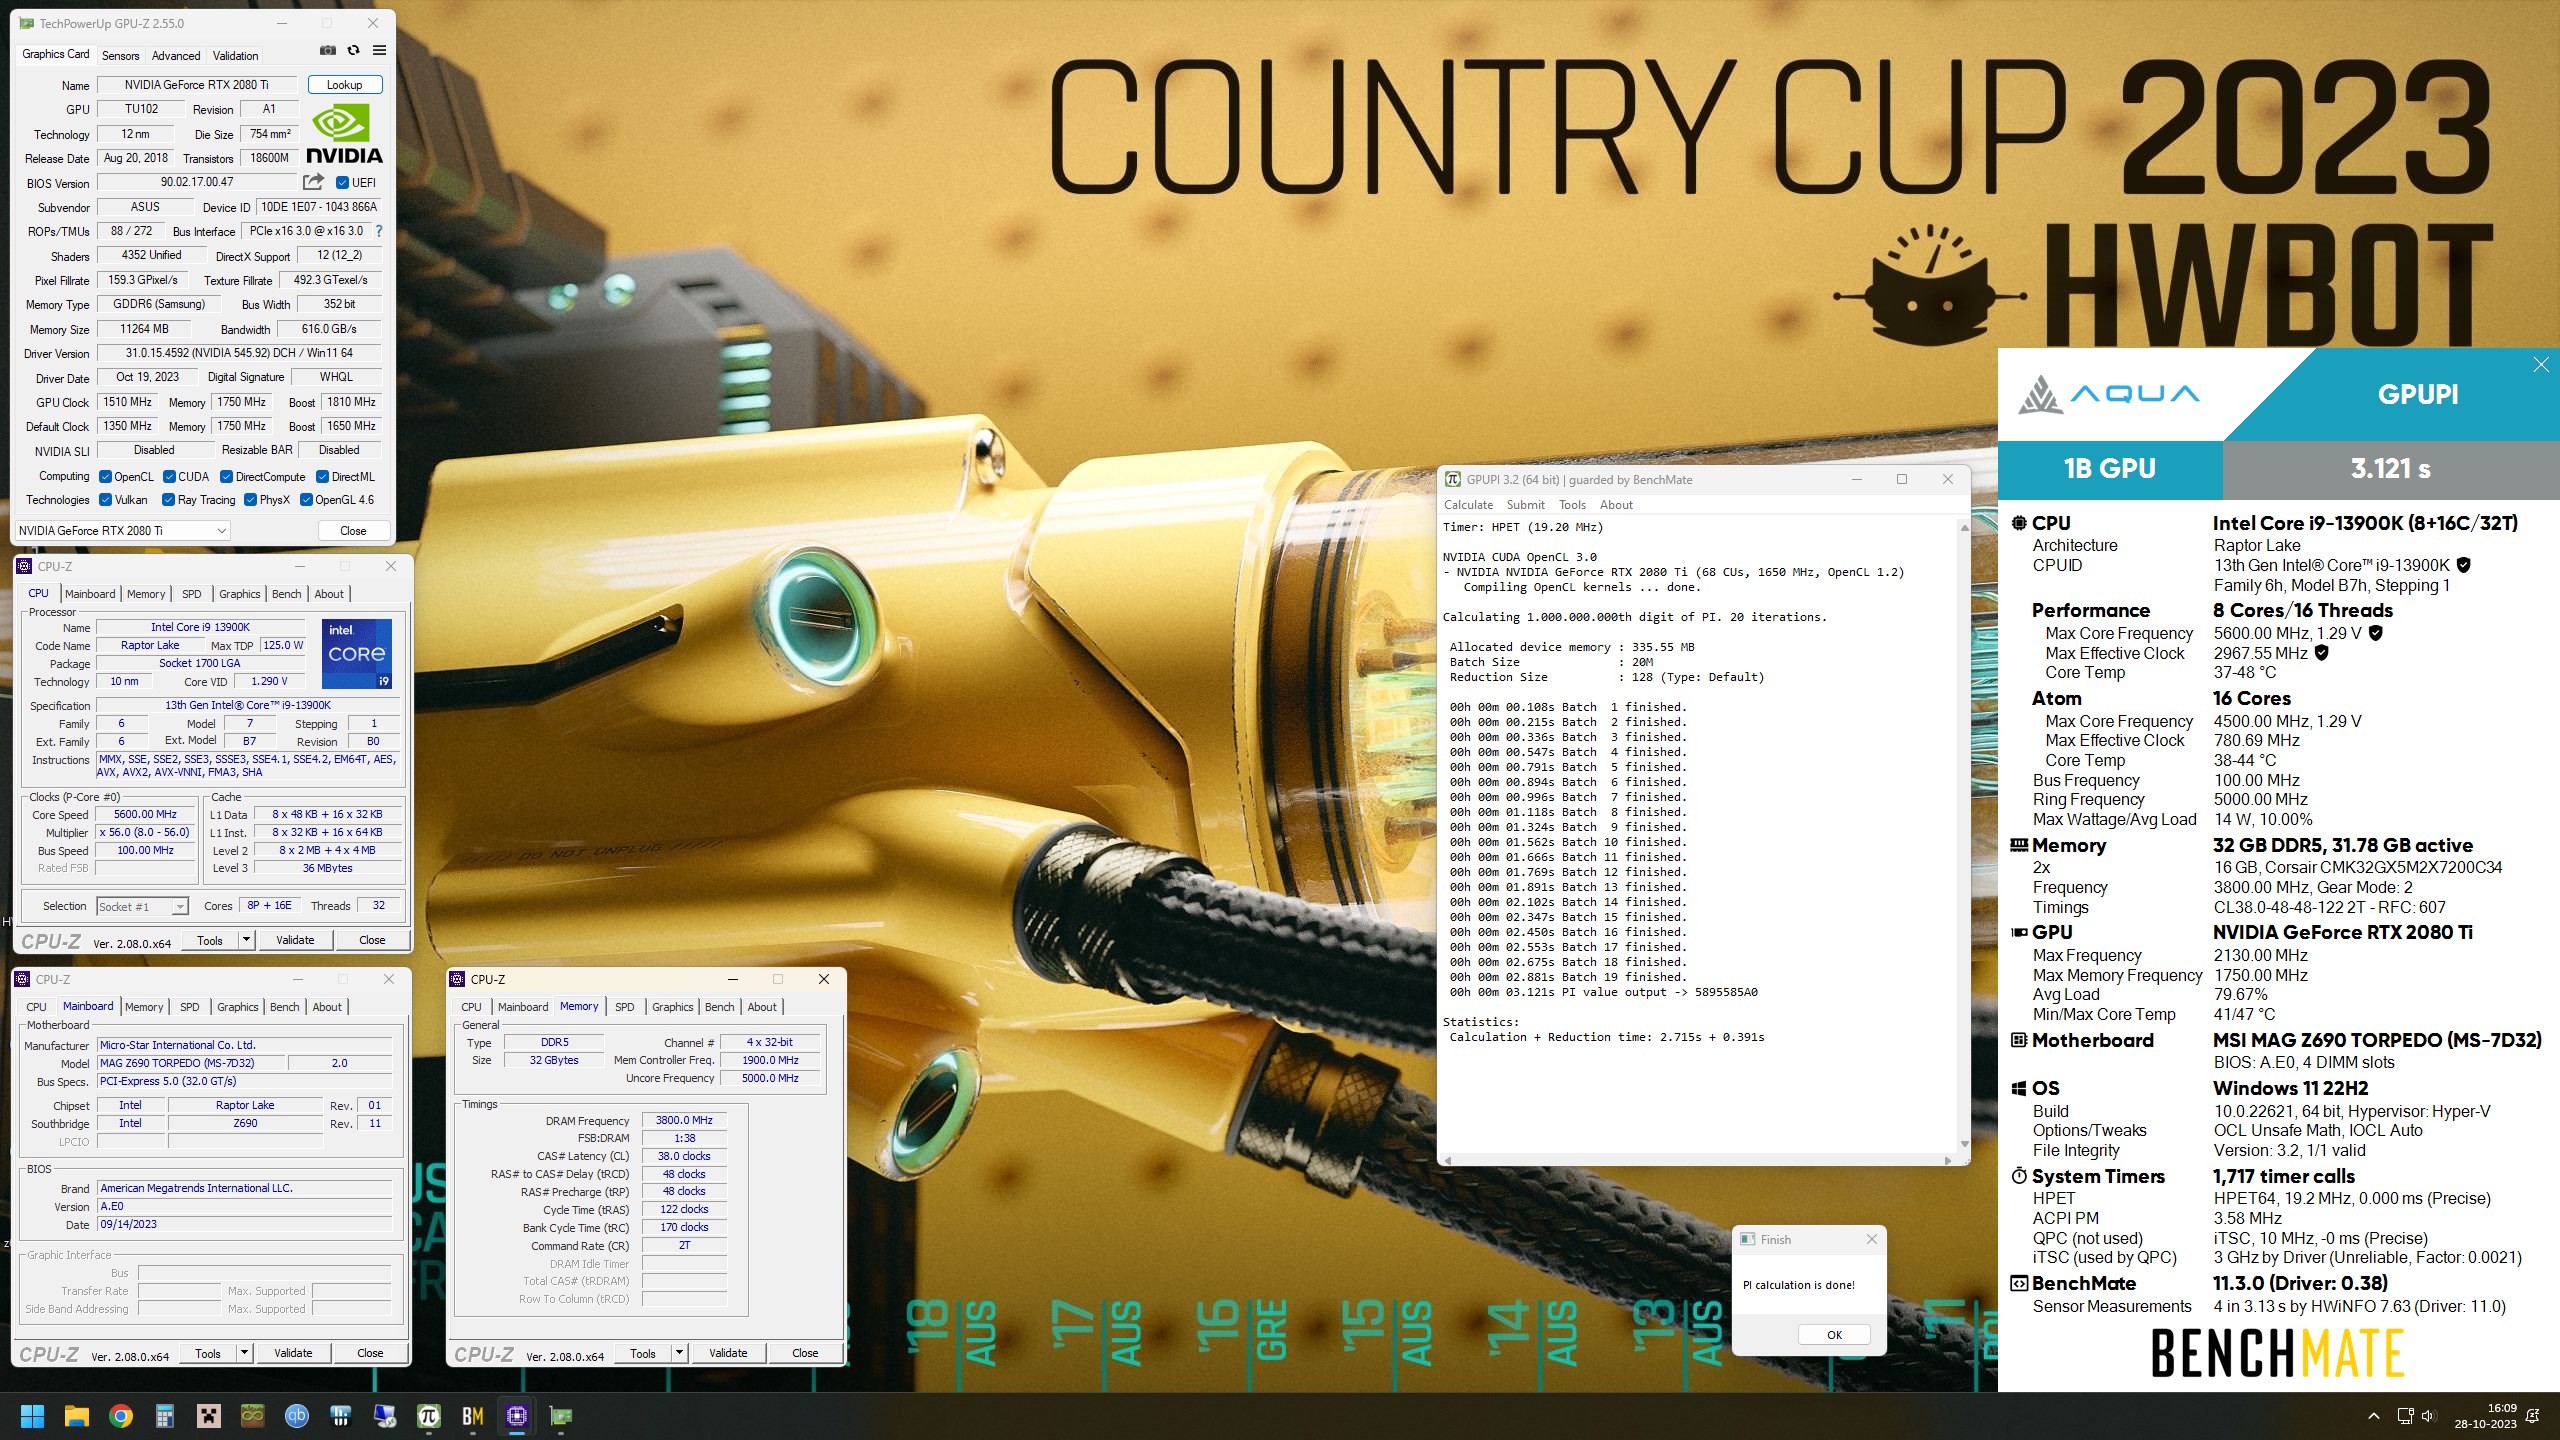This screenshot has width=2560, height=1440.
Task: Click the BIOS export share icon in GPU-Z
Action: 314,182
